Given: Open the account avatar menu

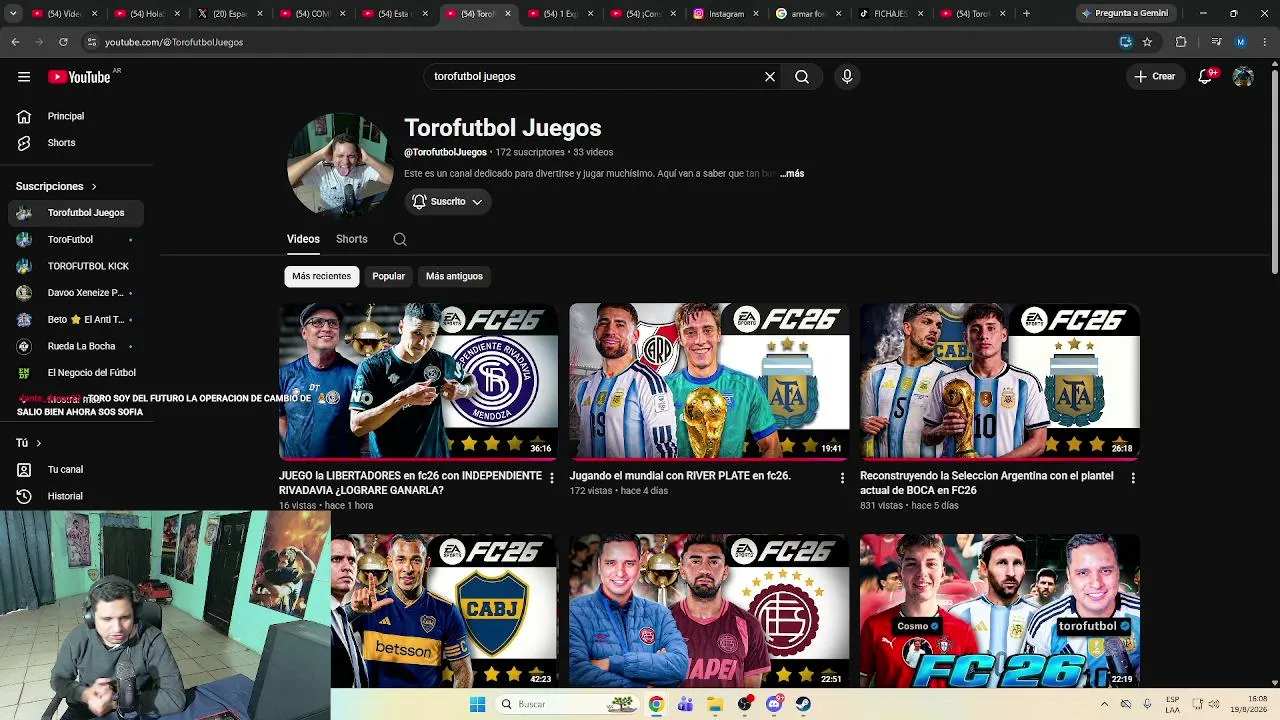Looking at the screenshot, I should tap(1243, 77).
